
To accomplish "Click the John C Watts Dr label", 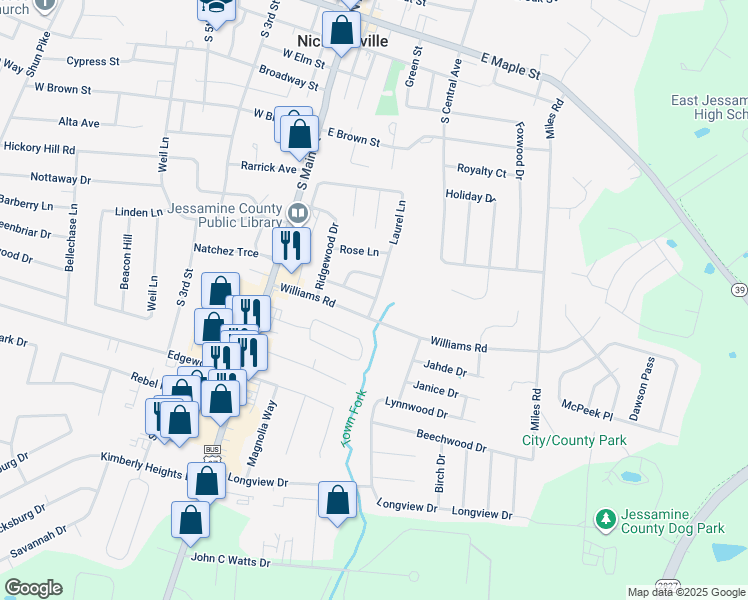I will [x=231, y=560].
